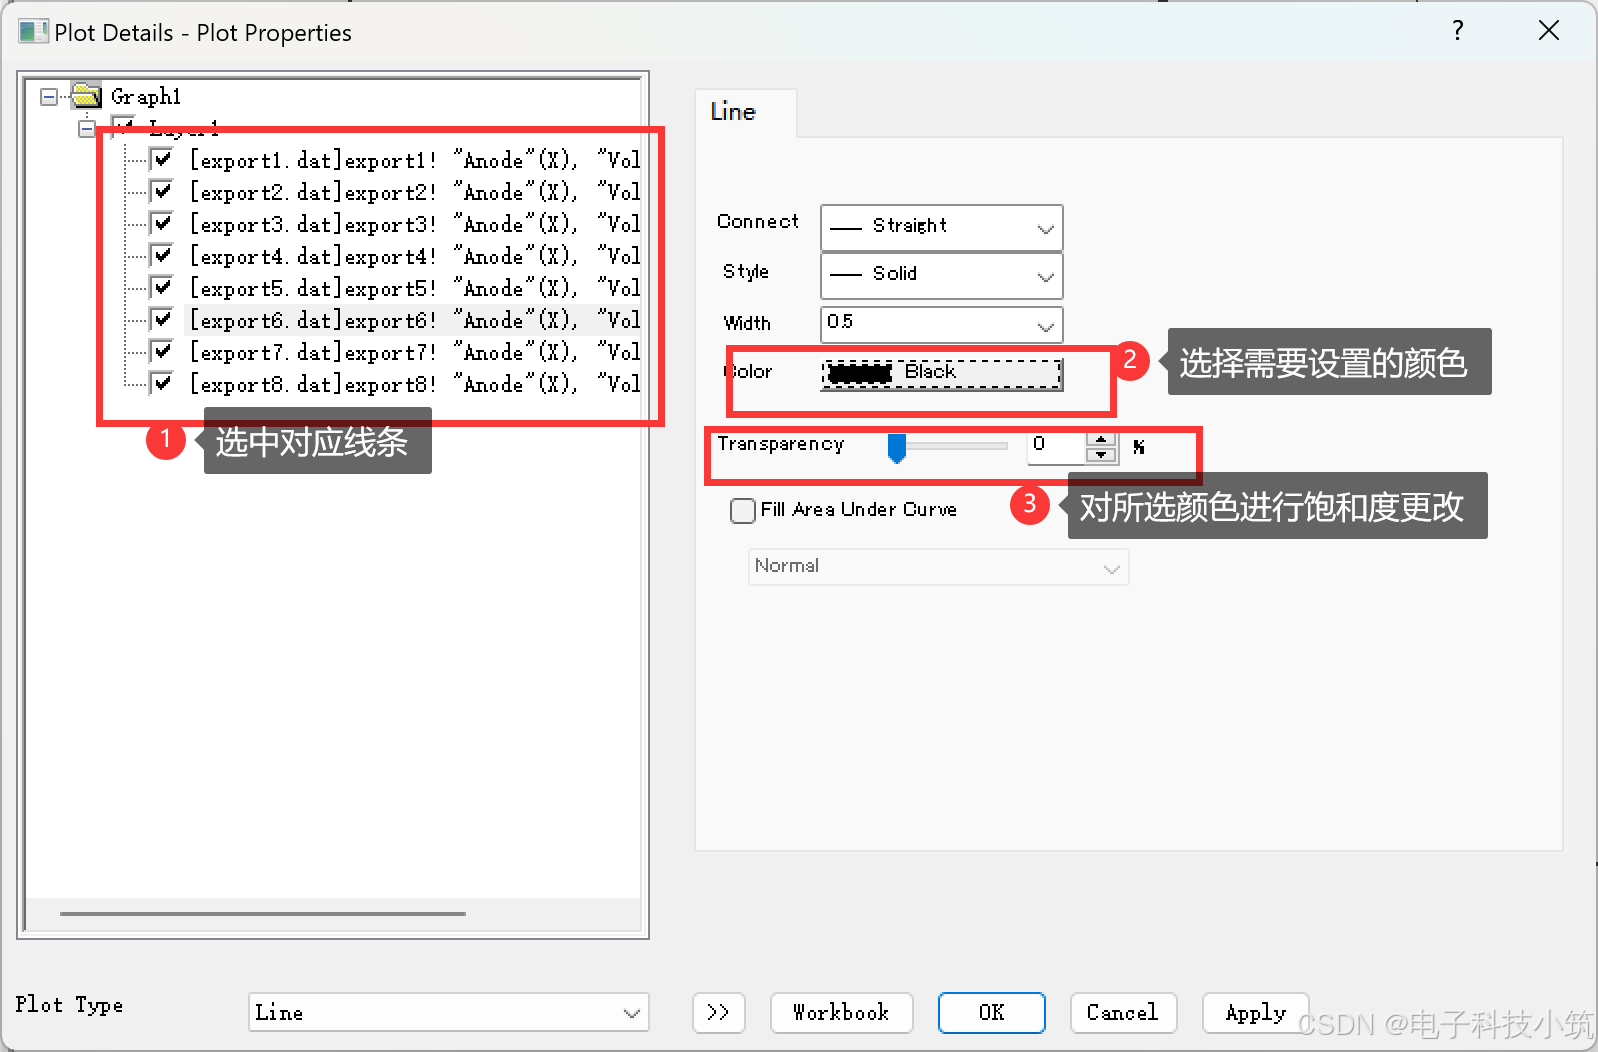Collapse the Layer1 tree node
This screenshot has width=1598, height=1052.
pyautogui.click(x=87, y=129)
